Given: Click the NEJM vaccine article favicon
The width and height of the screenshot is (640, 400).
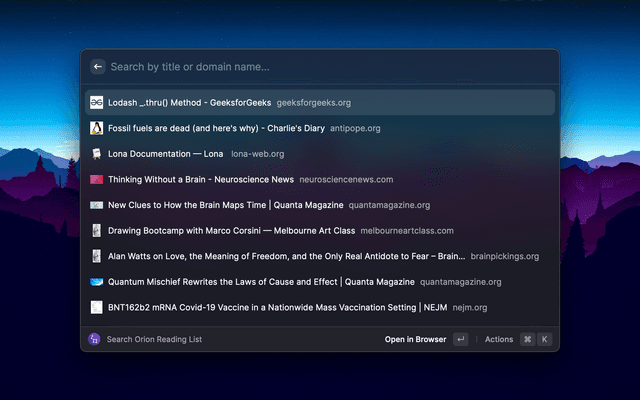Looking at the screenshot, I should click(96, 308).
